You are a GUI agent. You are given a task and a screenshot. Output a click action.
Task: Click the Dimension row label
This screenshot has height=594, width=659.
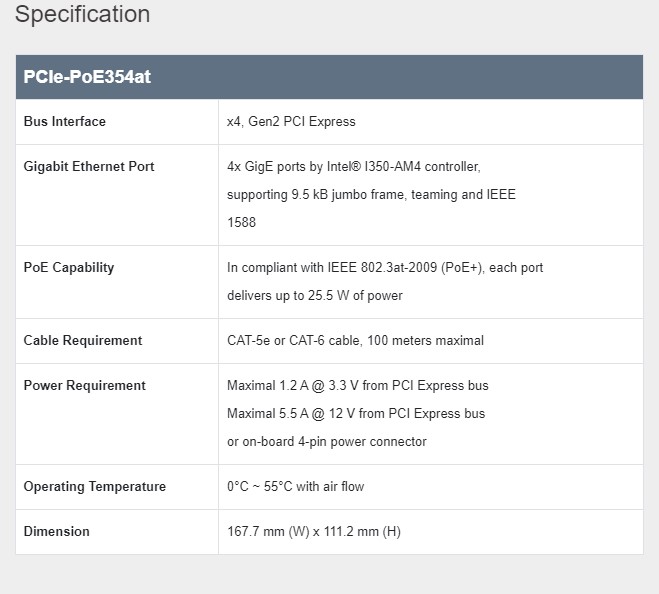click(x=57, y=532)
